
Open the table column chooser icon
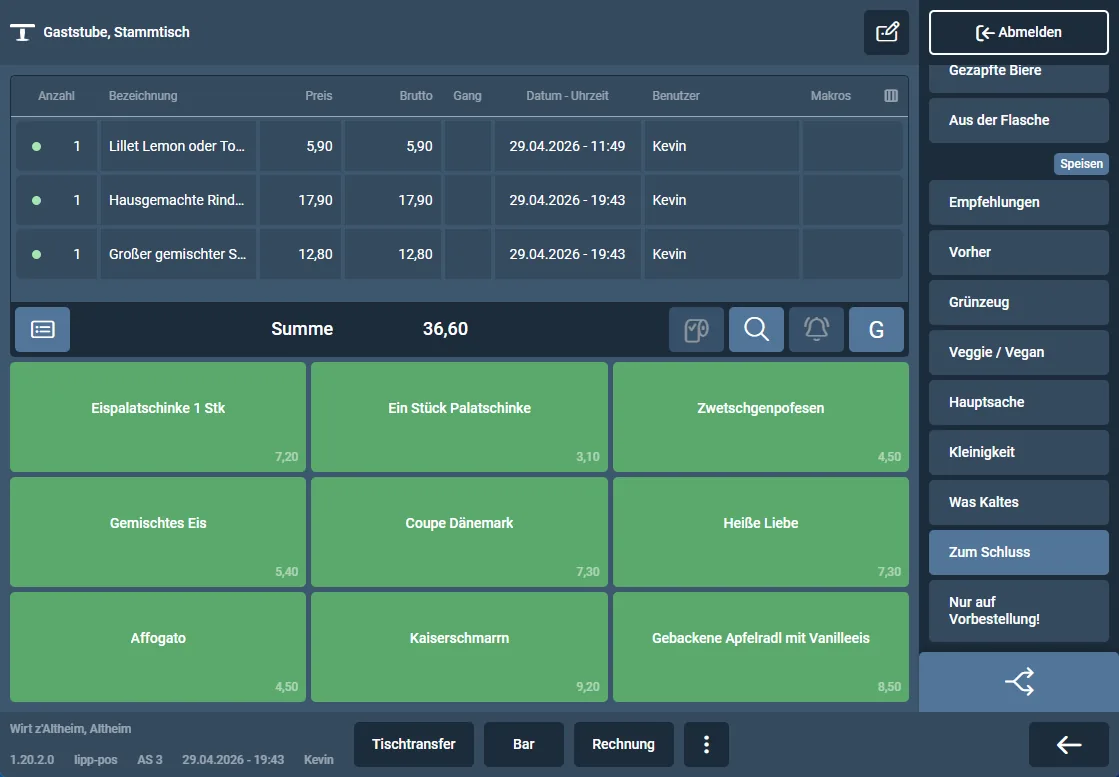pos(891,96)
